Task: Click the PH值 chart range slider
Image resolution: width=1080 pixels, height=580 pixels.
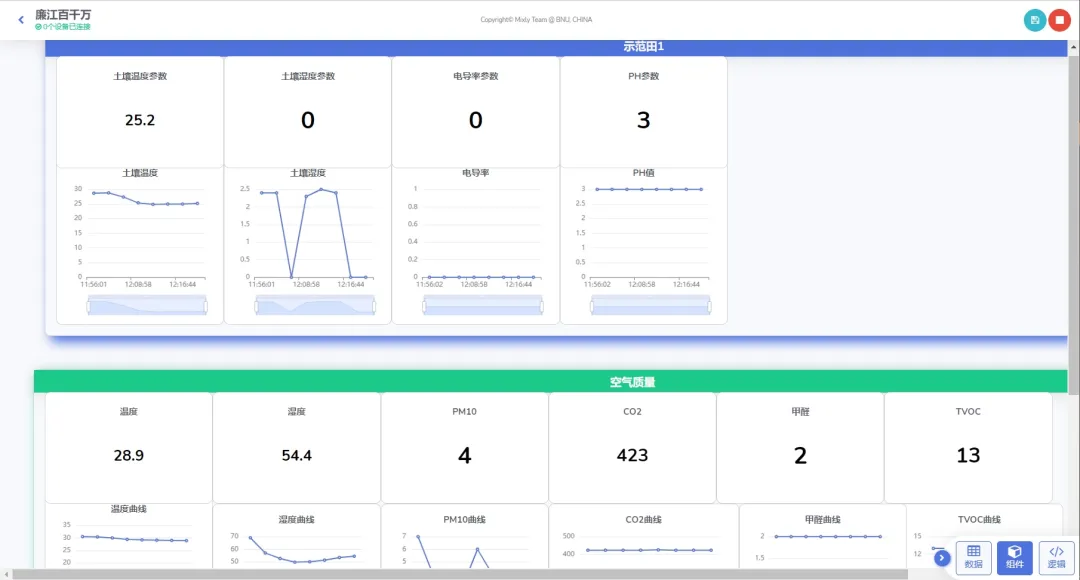Action: (651, 305)
